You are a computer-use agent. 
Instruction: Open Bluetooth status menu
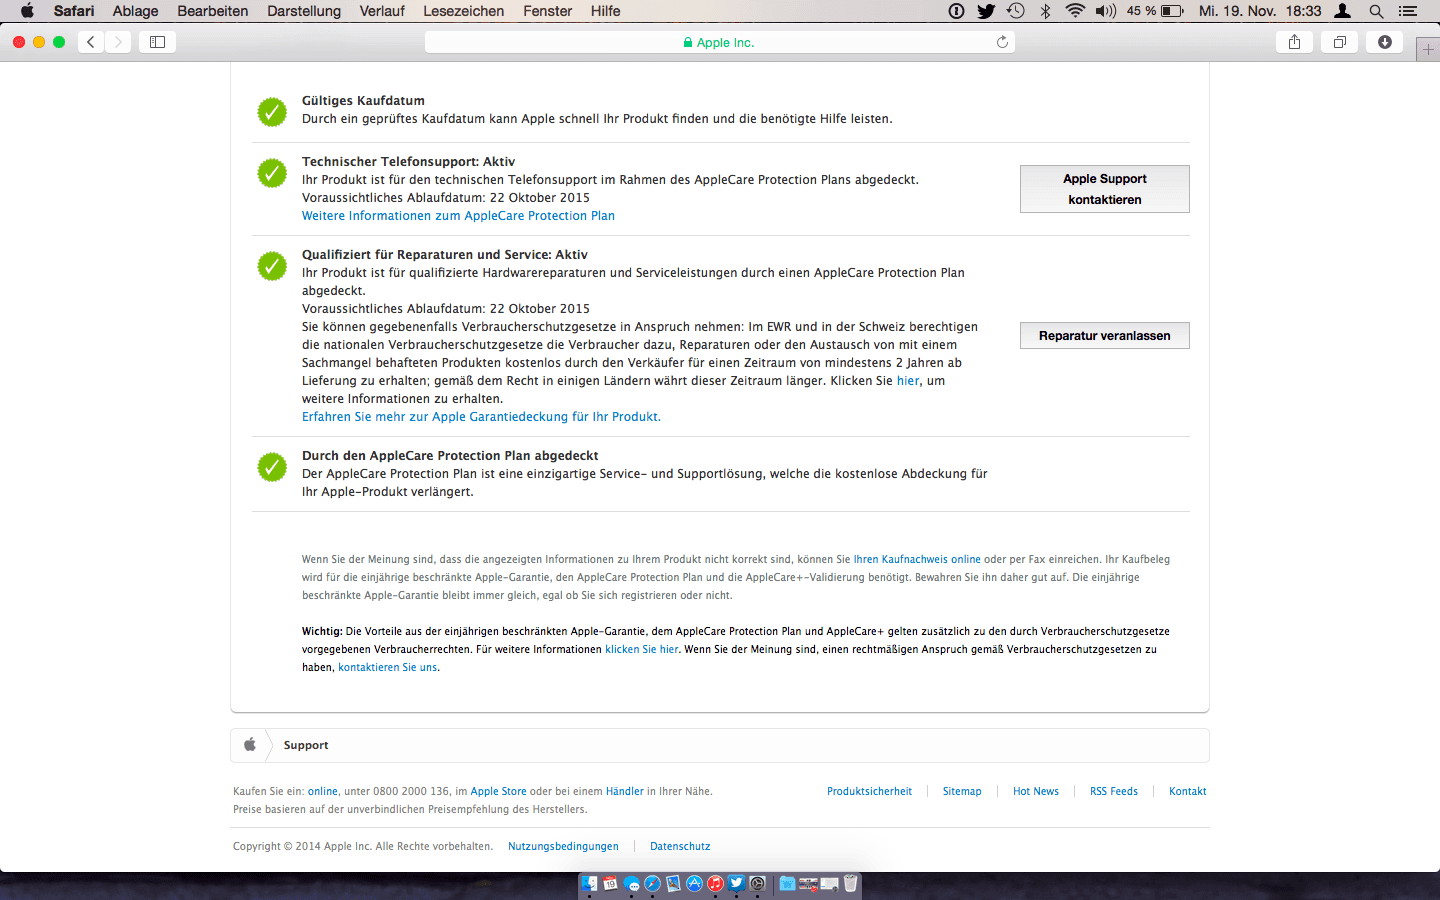[x=1045, y=11]
